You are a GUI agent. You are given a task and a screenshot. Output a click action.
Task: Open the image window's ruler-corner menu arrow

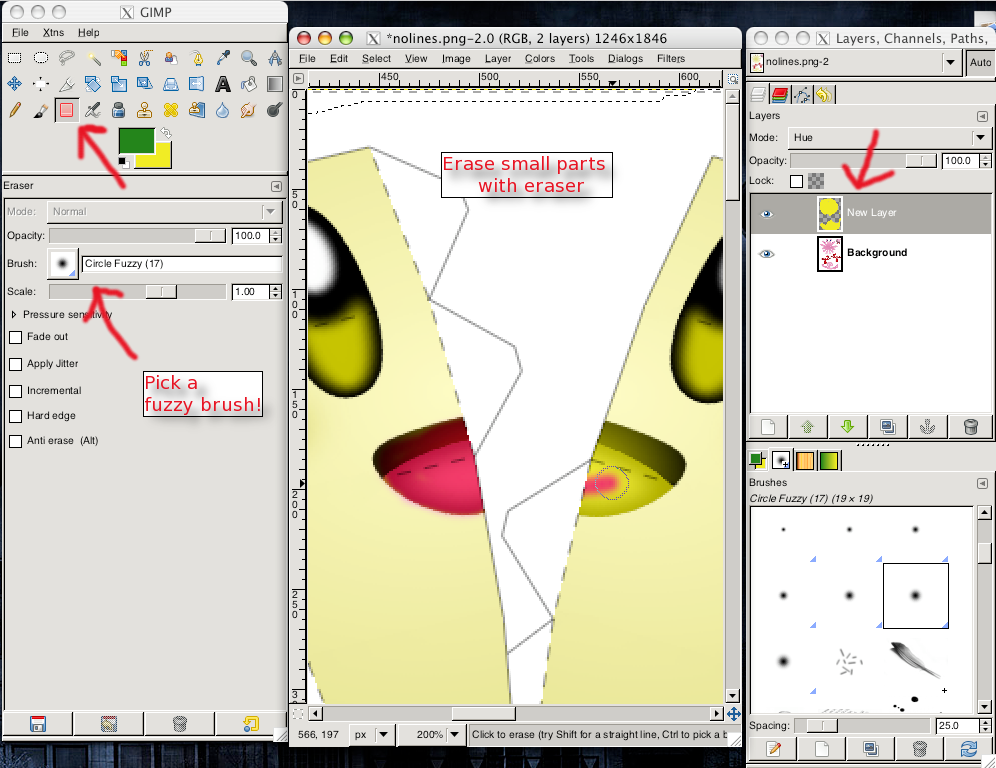pos(298,79)
